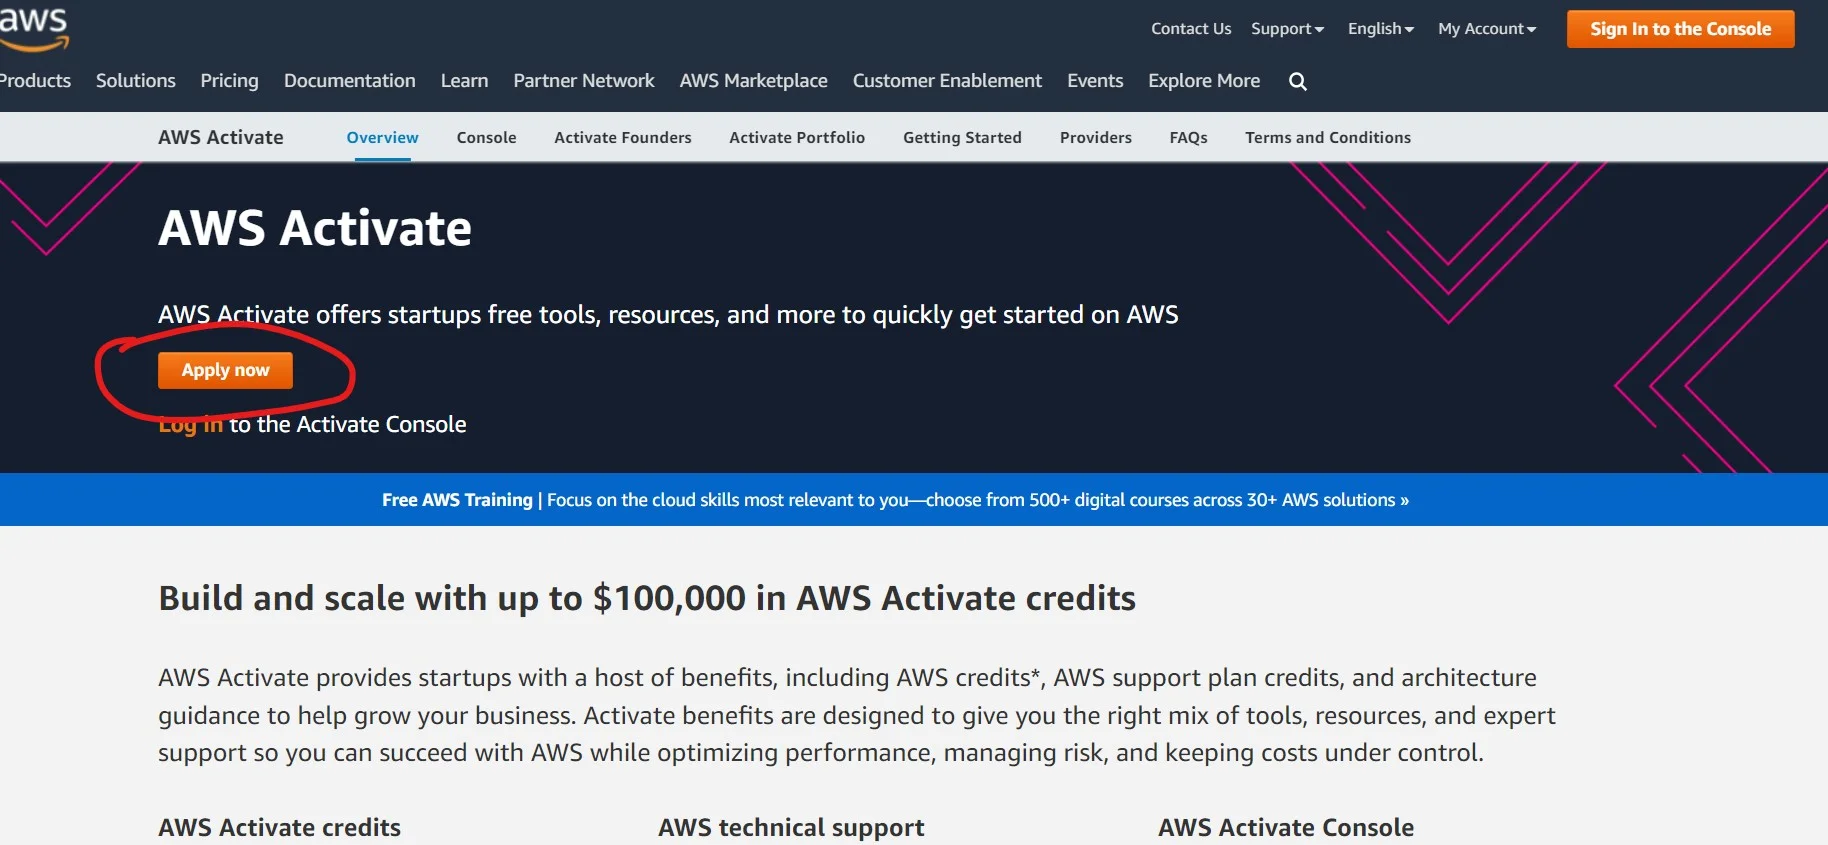The width and height of the screenshot is (1828, 845).
Task: Click Sign In to the Console
Action: pos(1680,29)
